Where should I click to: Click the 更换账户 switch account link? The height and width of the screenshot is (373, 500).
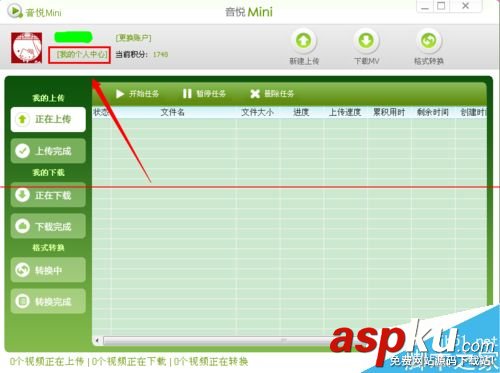pos(133,38)
